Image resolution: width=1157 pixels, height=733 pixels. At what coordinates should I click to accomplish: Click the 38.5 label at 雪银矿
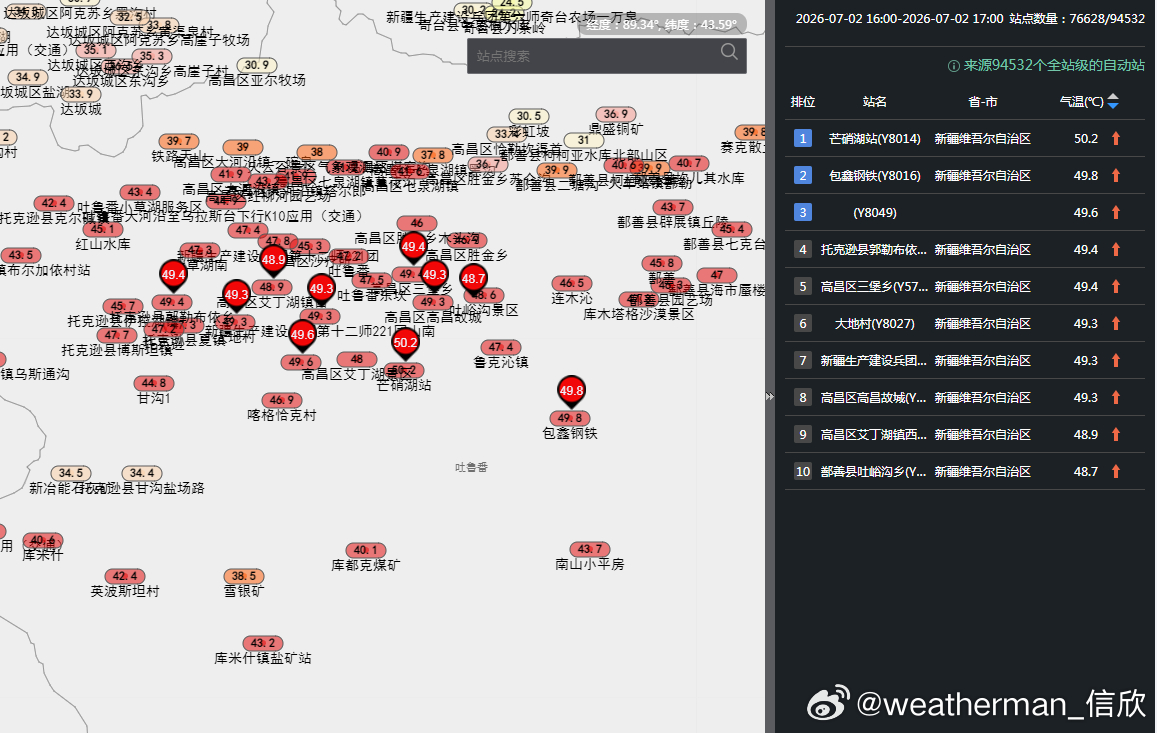pyautogui.click(x=244, y=576)
